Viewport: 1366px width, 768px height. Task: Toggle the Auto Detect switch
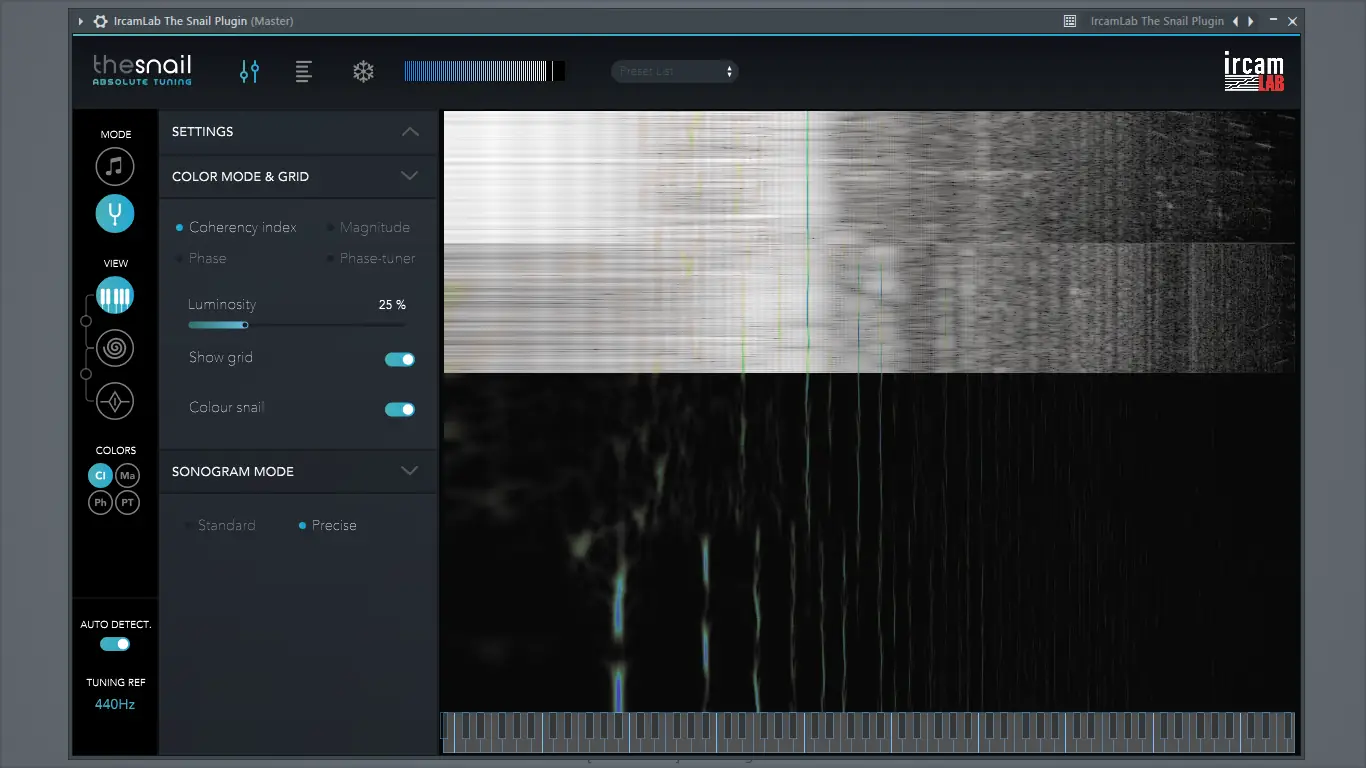tap(115, 644)
